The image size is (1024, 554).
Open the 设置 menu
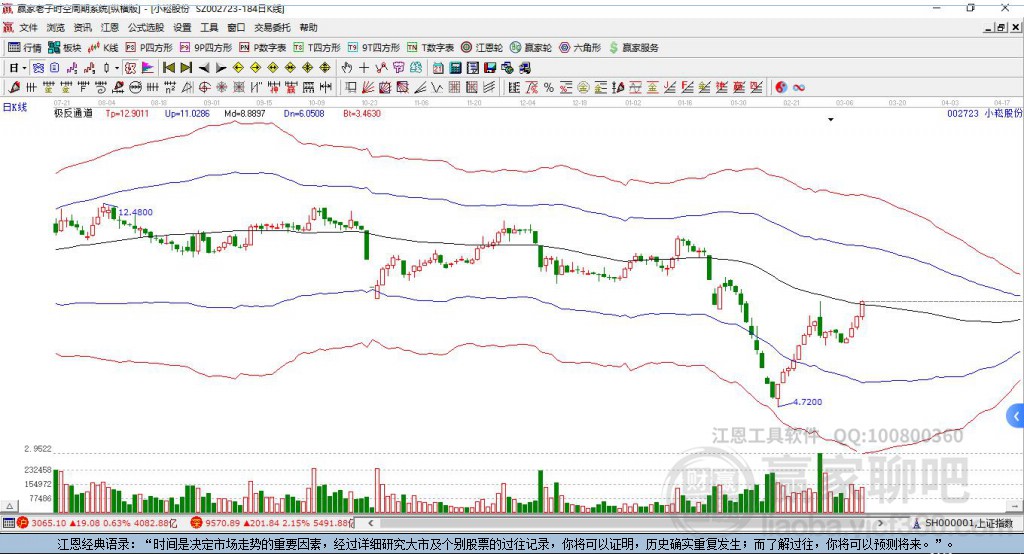click(182, 27)
